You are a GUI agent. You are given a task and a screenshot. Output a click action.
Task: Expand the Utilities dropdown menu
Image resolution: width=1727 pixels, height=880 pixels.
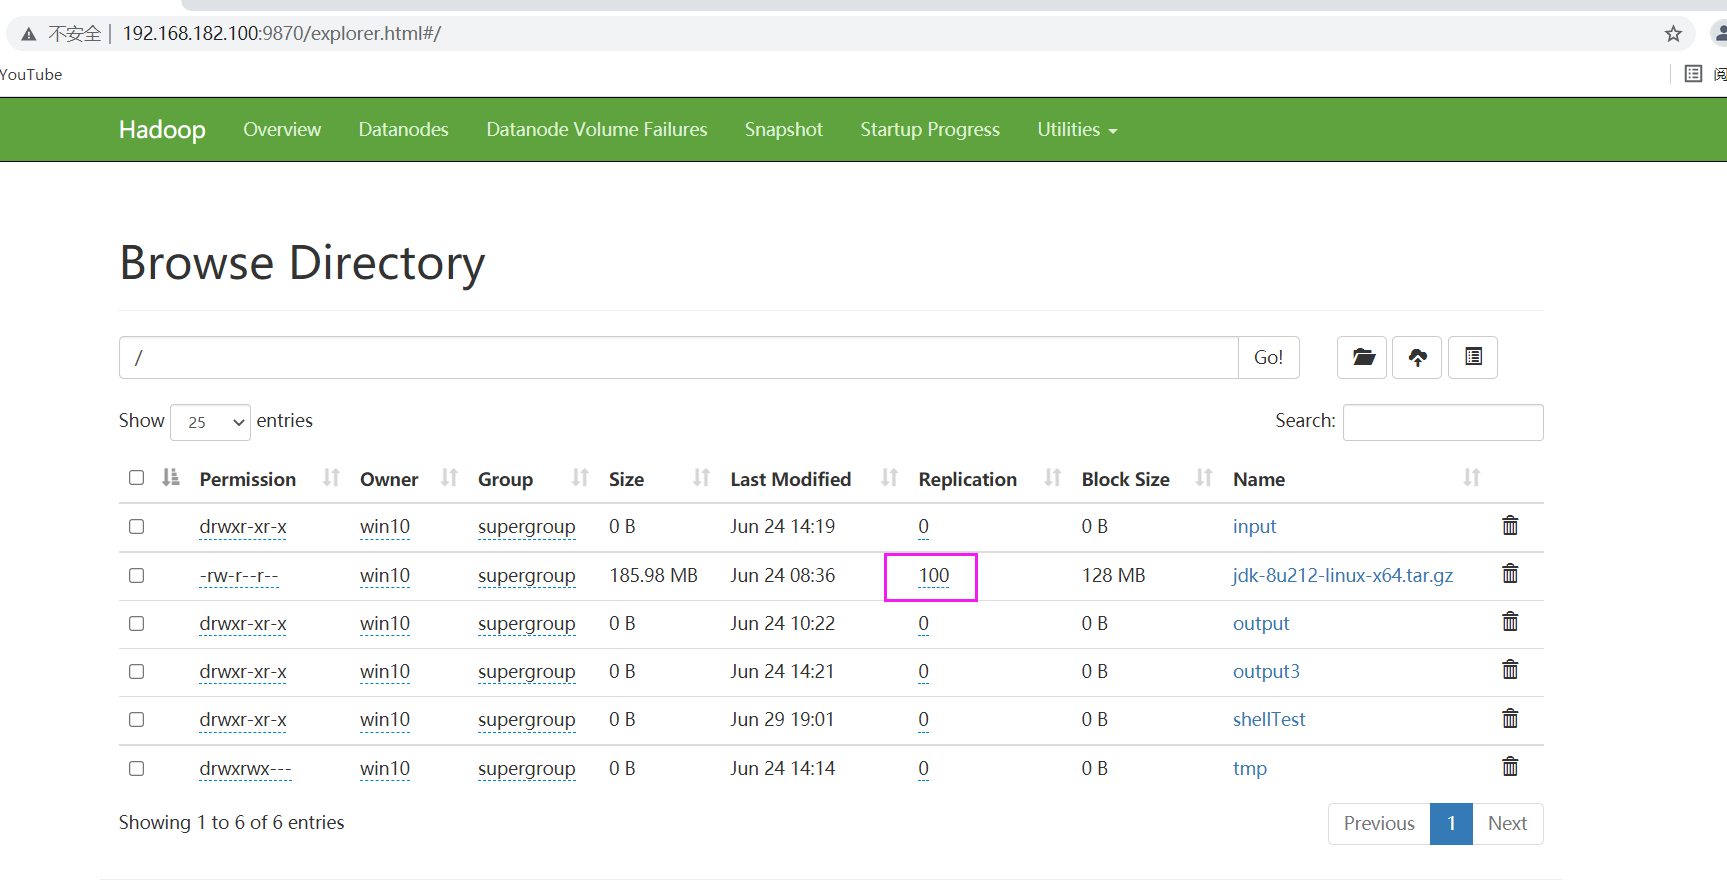click(x=1077, y=129)
